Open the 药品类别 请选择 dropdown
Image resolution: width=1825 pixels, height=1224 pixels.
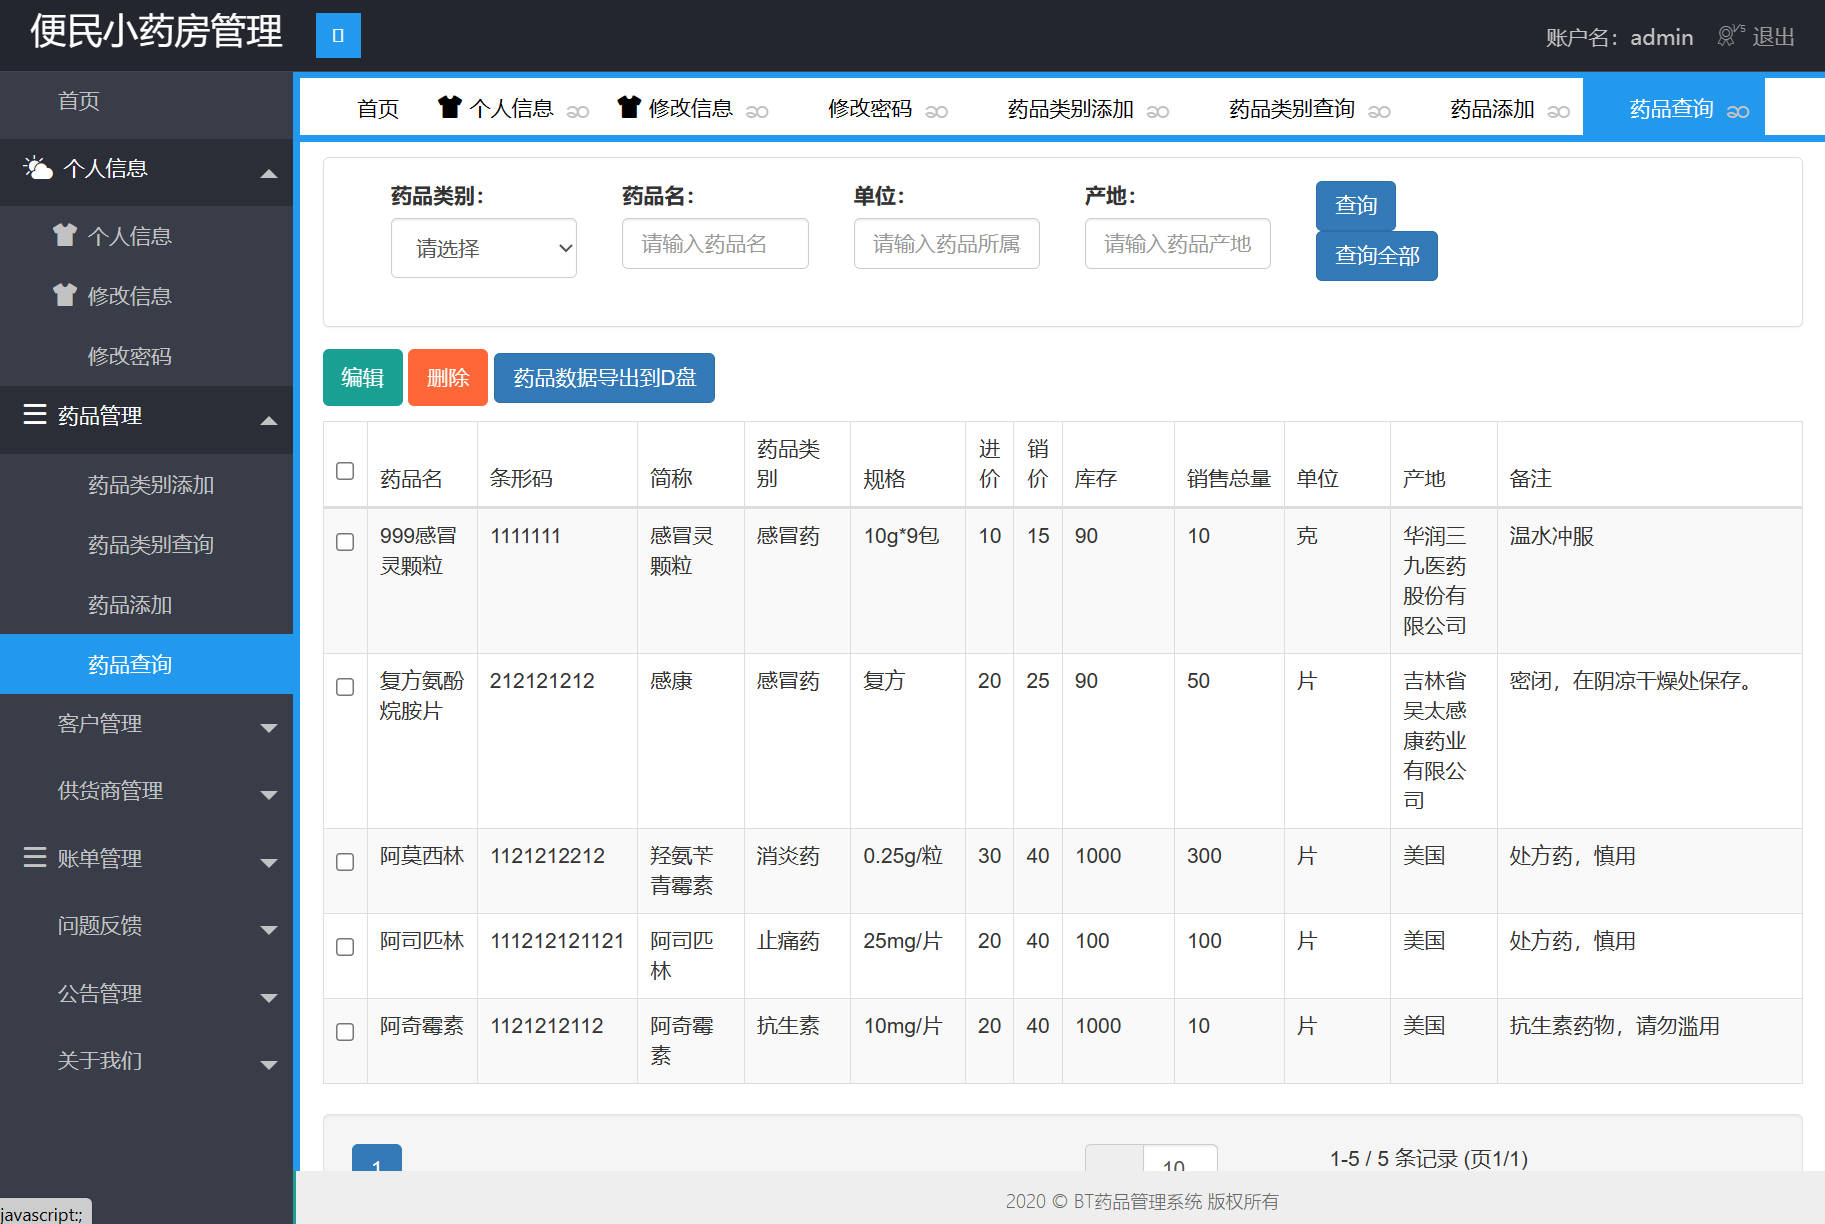click(x=483, y=247)
